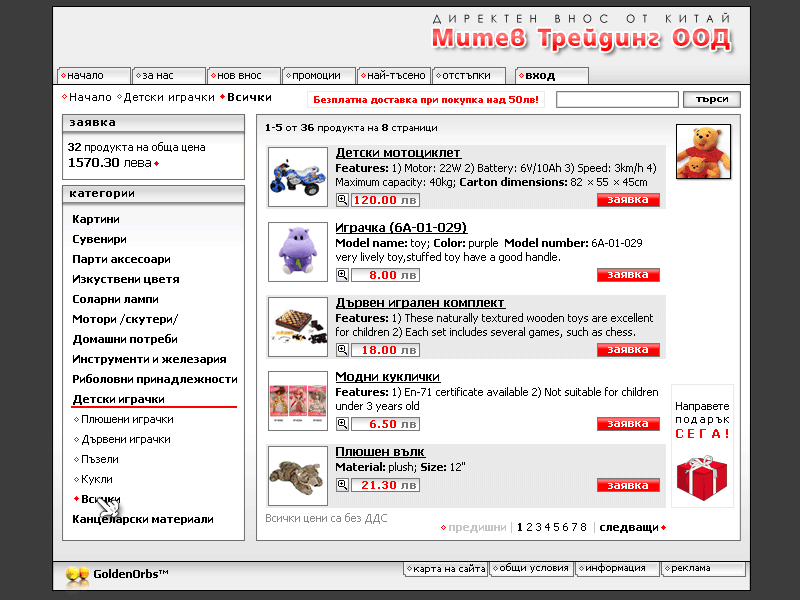Click magnifier icon under Играчка (6A-01-029)
Viewport: 800px width, 600px height.
click(342, 275)
